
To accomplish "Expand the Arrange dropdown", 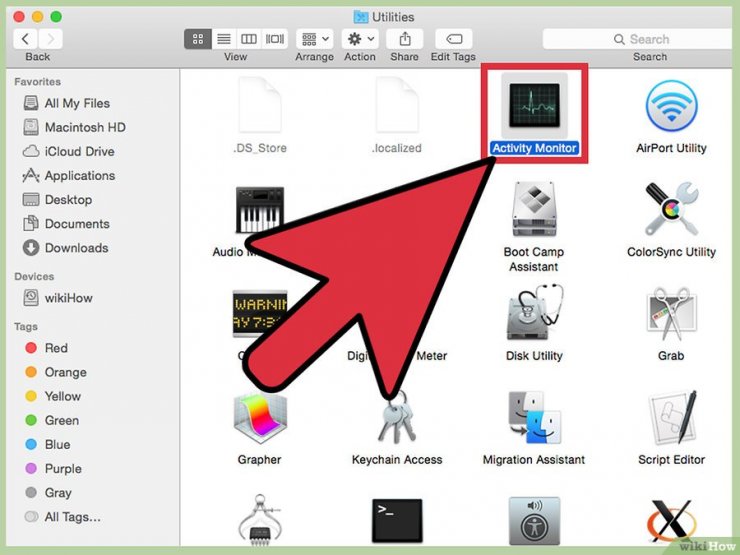I will [314, 39].
